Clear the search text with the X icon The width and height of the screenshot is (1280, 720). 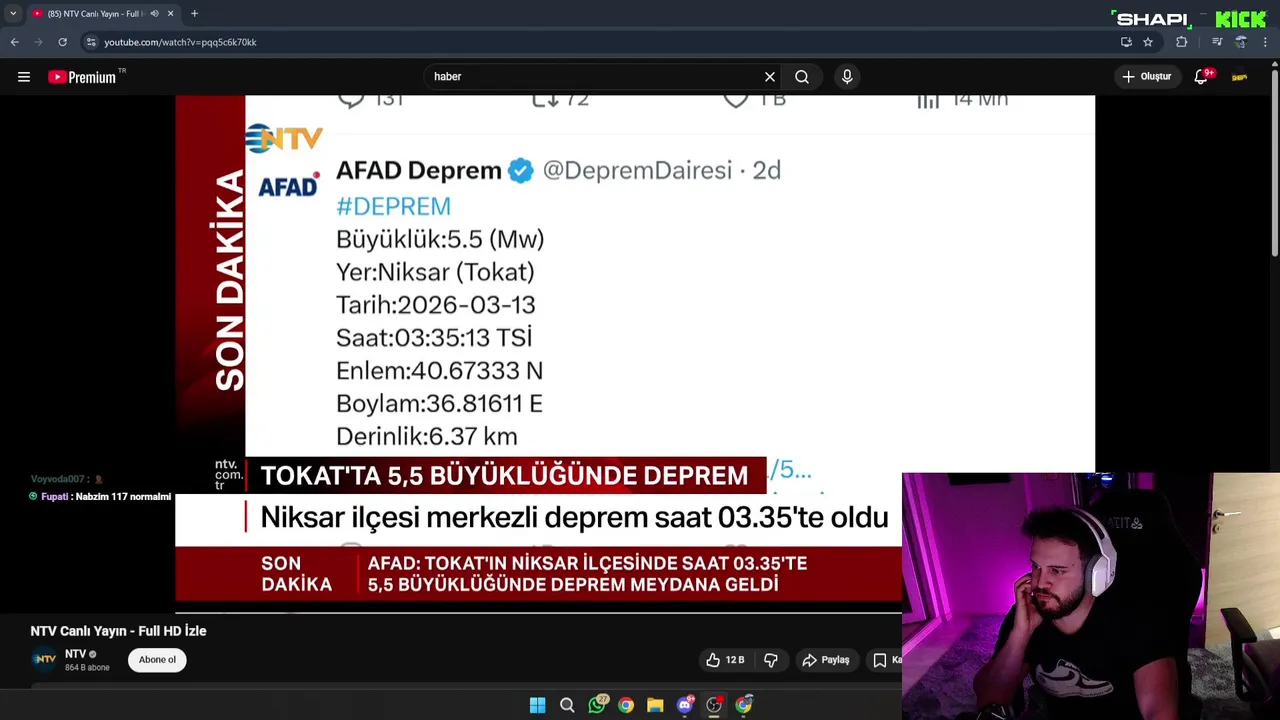click(x=770, y=77)
